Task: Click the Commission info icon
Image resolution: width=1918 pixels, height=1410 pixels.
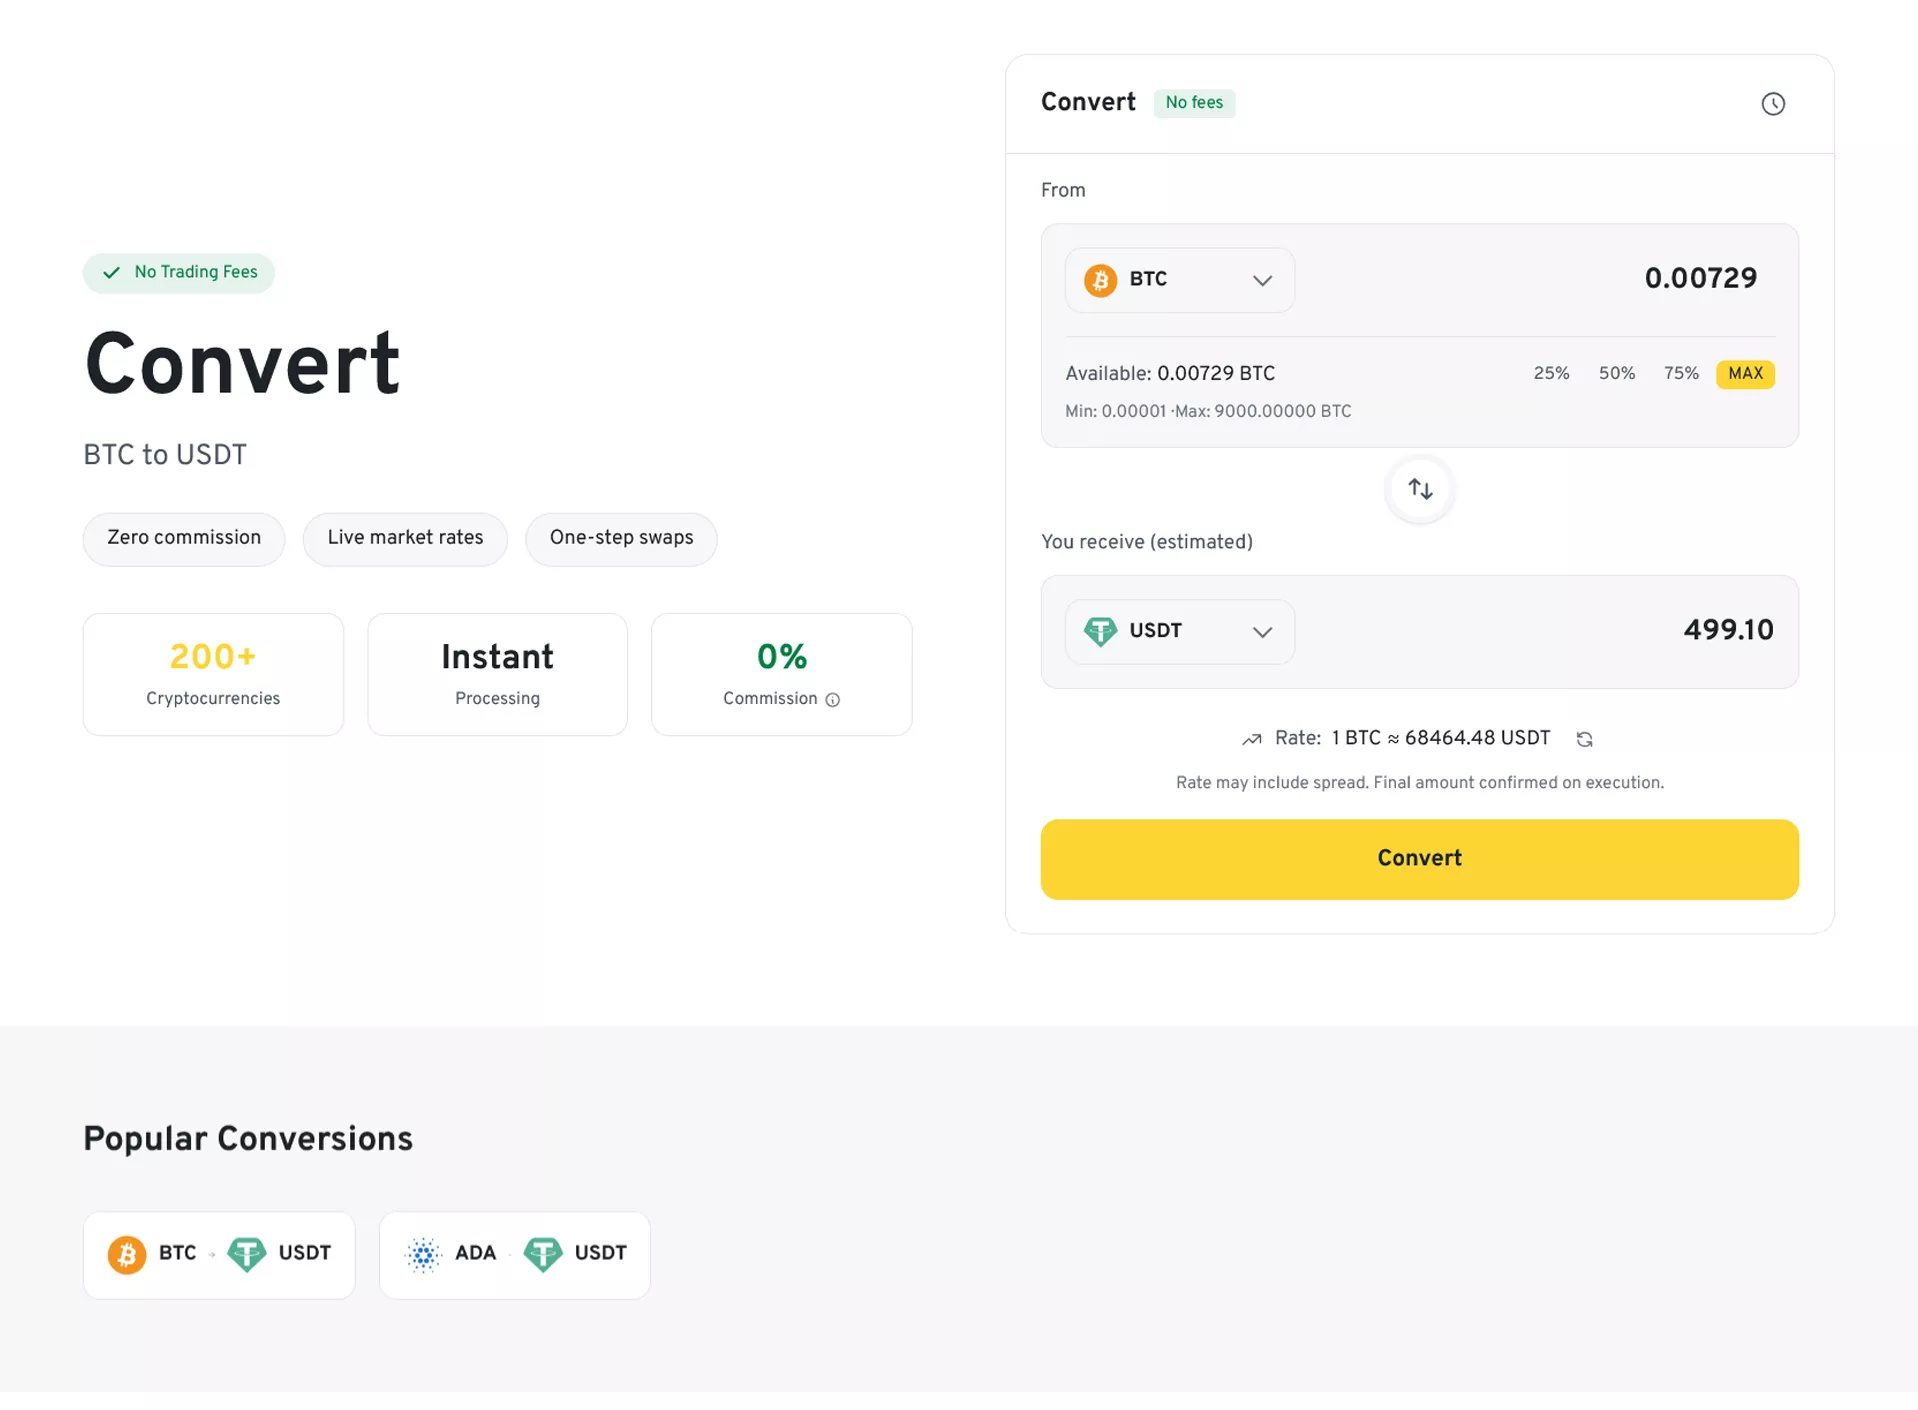Action: coord(832,700)
